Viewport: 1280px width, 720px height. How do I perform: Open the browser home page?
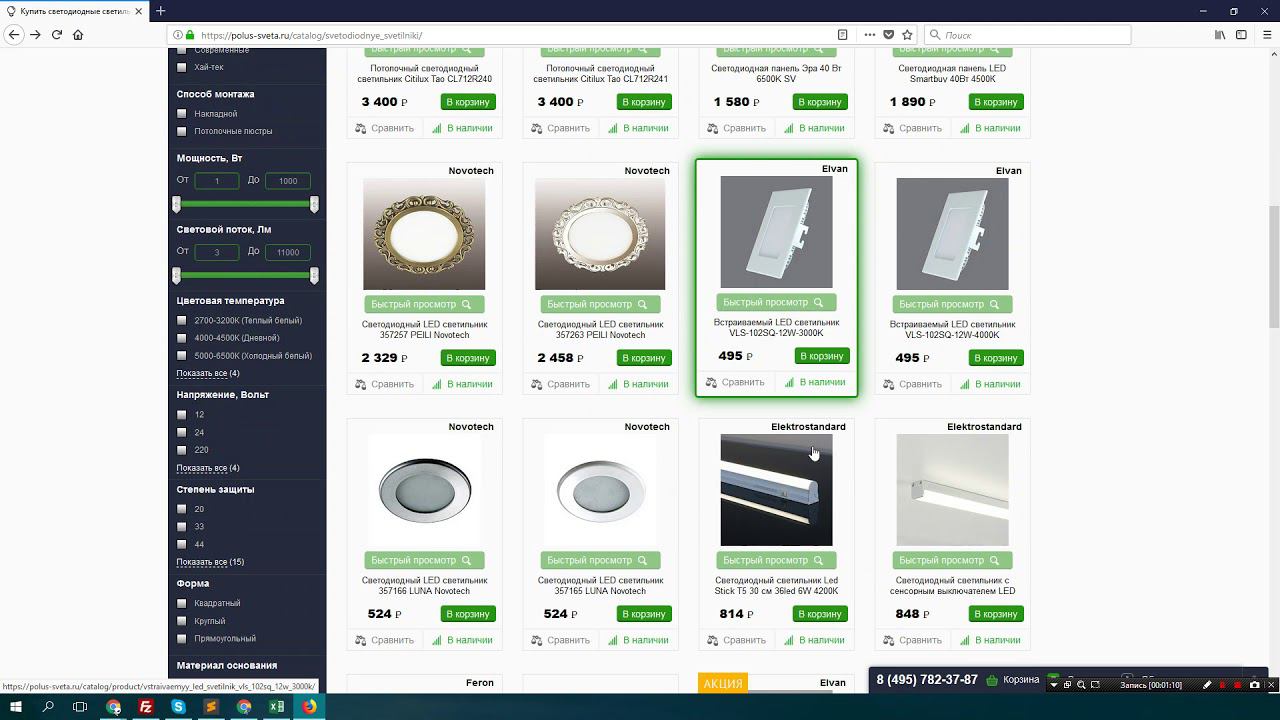[x=78, y=34]
